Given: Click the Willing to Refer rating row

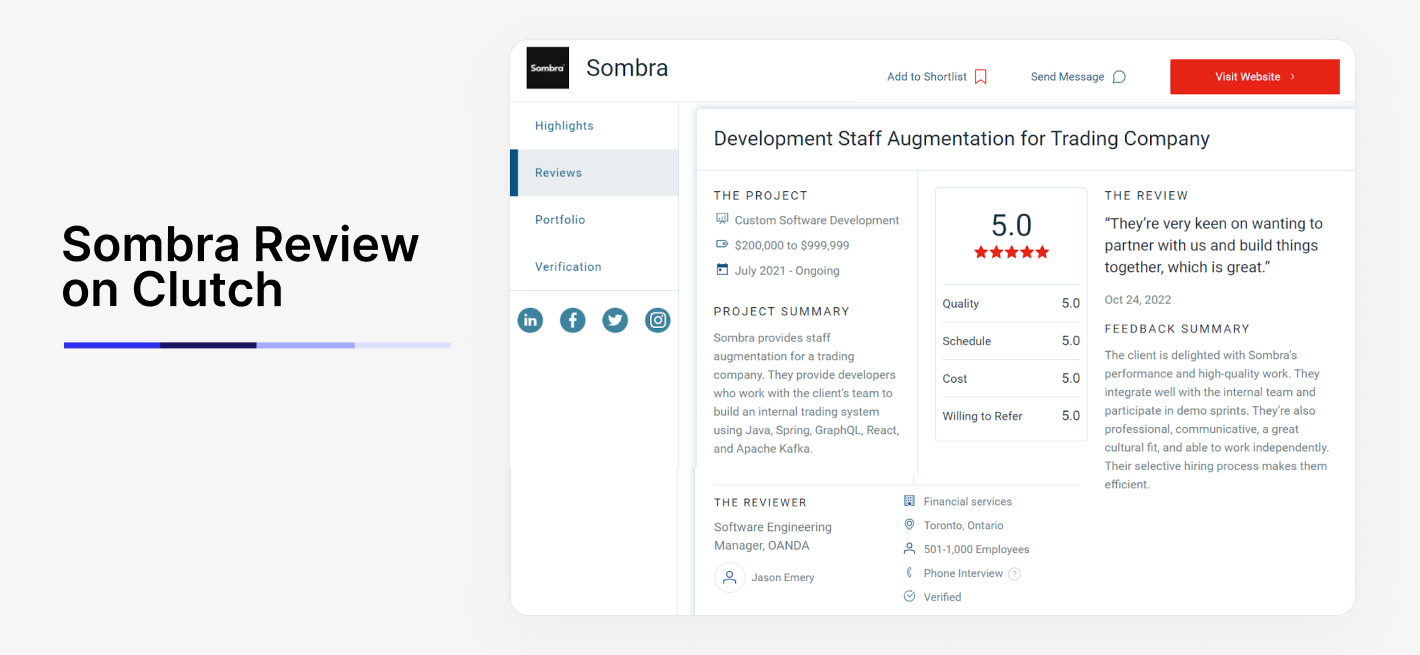Looking at the screenshot, I should click(x=1011, y=416).
